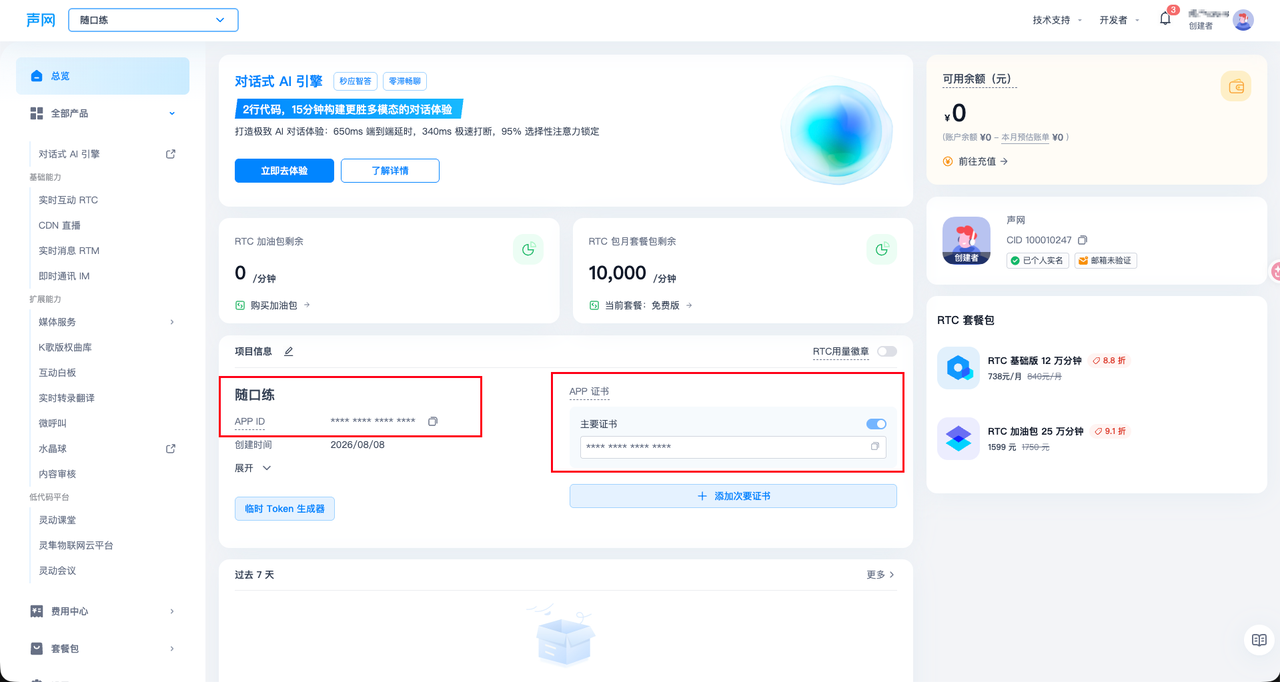
Task: Click 本月预估账单 text
Action: click(1025, 138)
